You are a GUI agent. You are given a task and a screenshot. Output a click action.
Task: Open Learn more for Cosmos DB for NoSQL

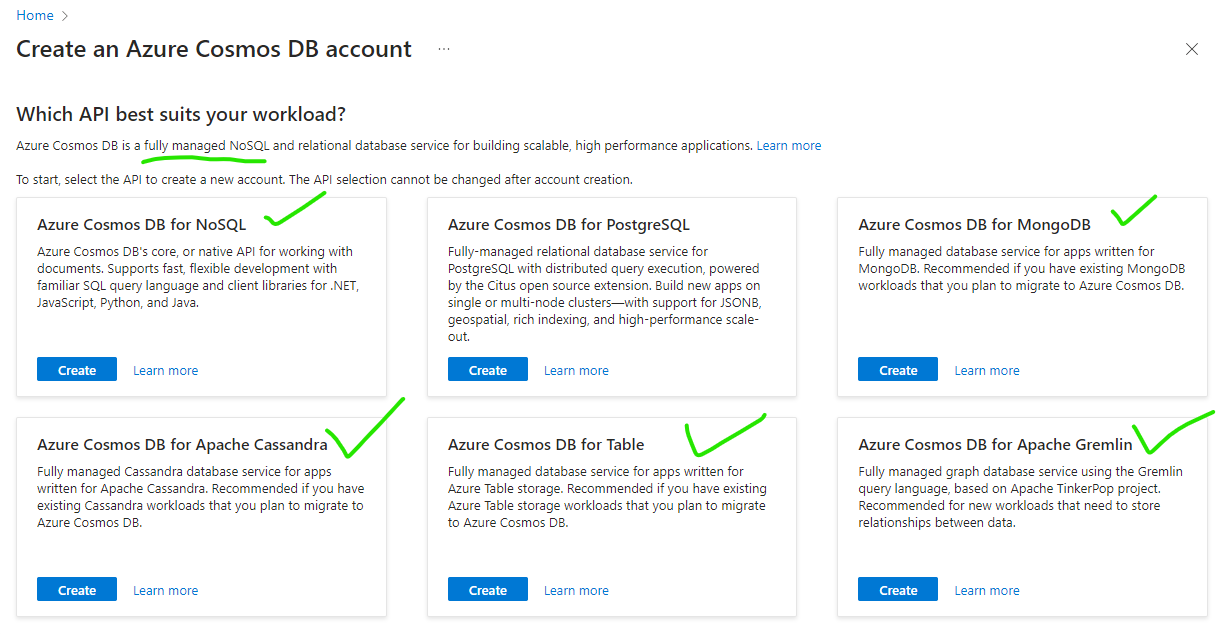click(x=165, y=370)
